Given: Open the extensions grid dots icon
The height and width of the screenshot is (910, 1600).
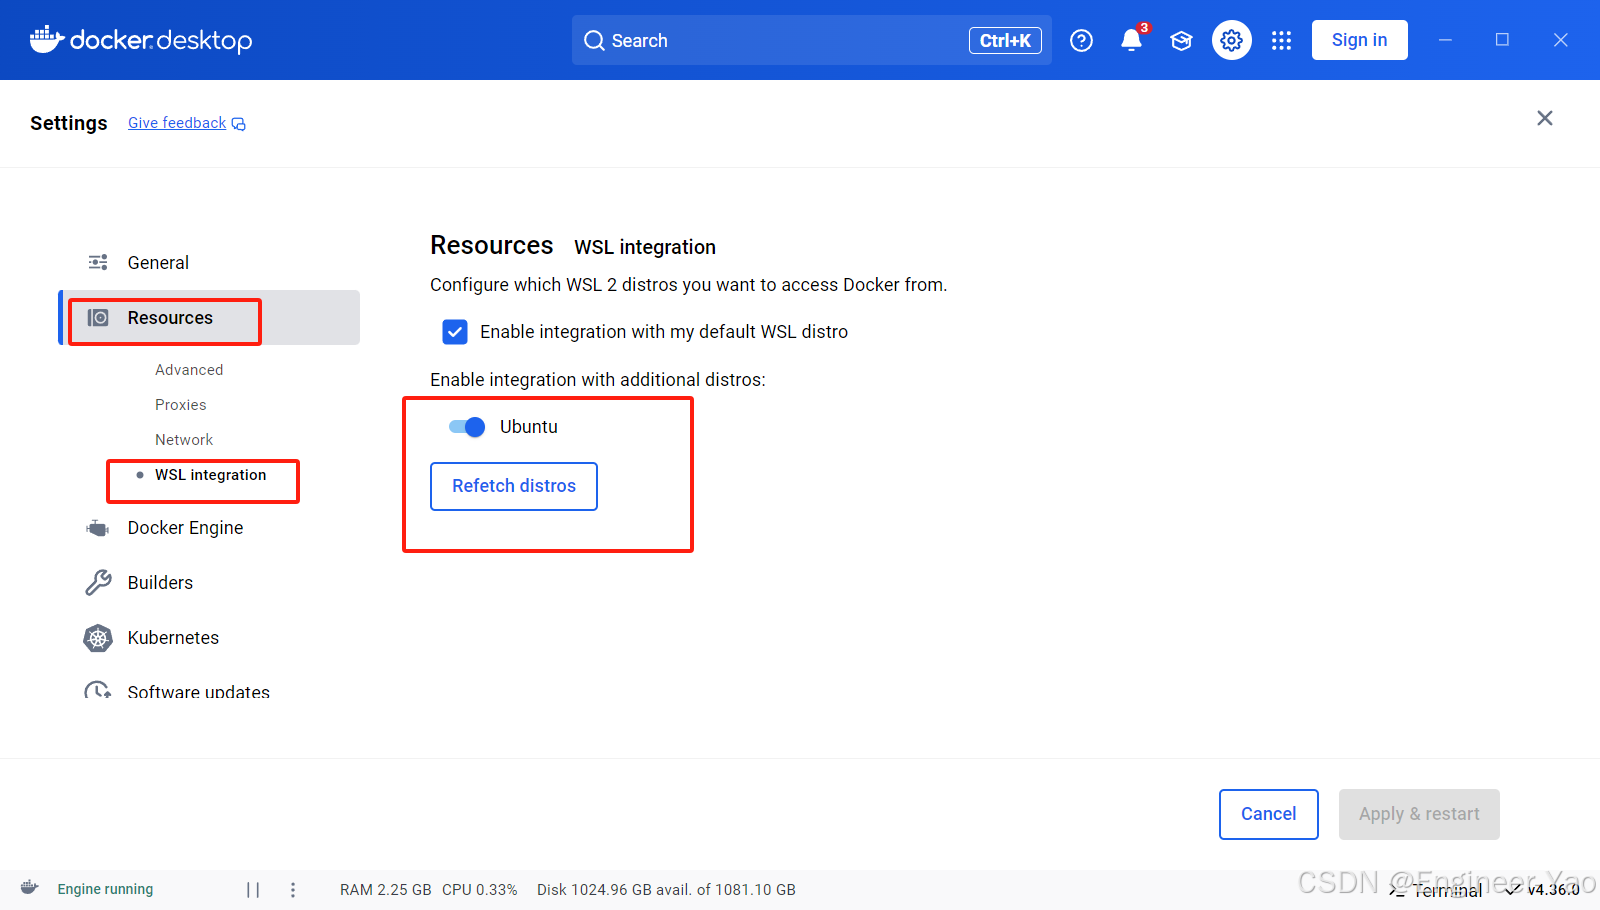Looking at the screenshot, I should click(x=1281, y=40).
